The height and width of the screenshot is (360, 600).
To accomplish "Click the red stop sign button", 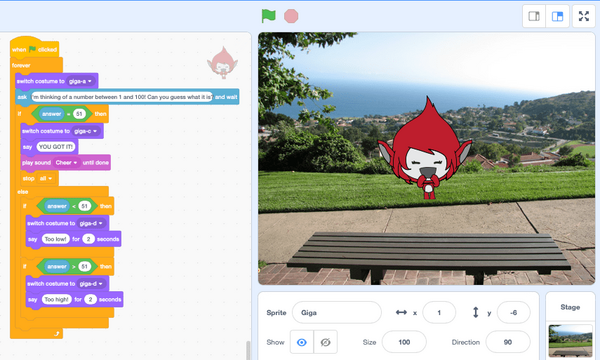I will tap(291, 16).
